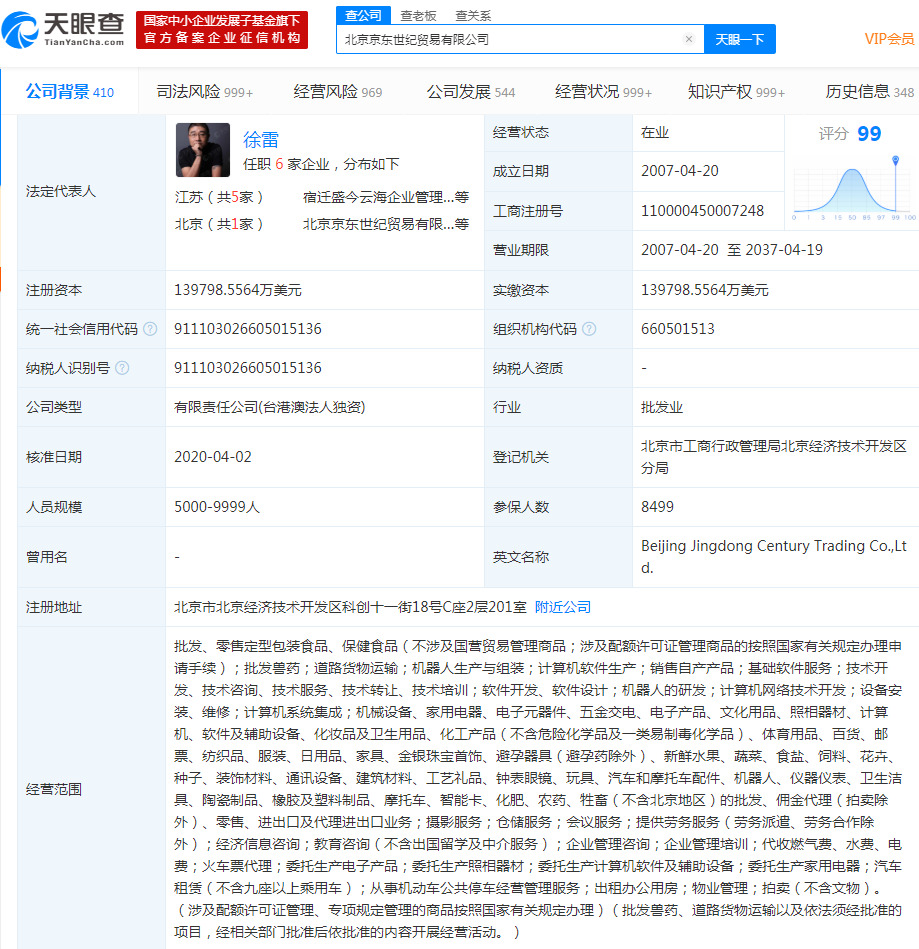
Task: Open the 司法风险 999+ tab
Action: 205,92
